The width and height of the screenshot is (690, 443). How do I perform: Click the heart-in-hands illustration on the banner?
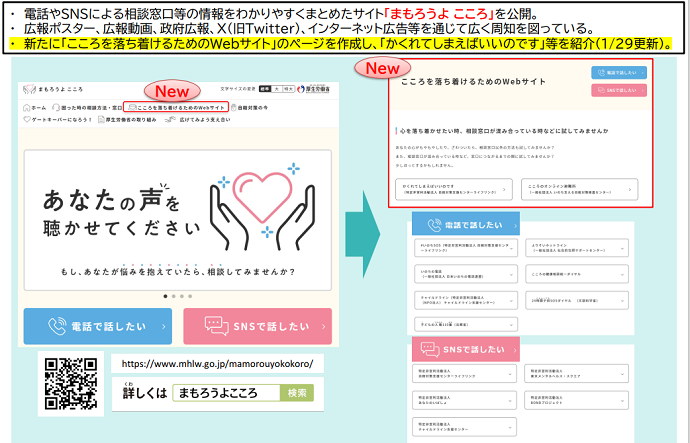click(262, 206)
